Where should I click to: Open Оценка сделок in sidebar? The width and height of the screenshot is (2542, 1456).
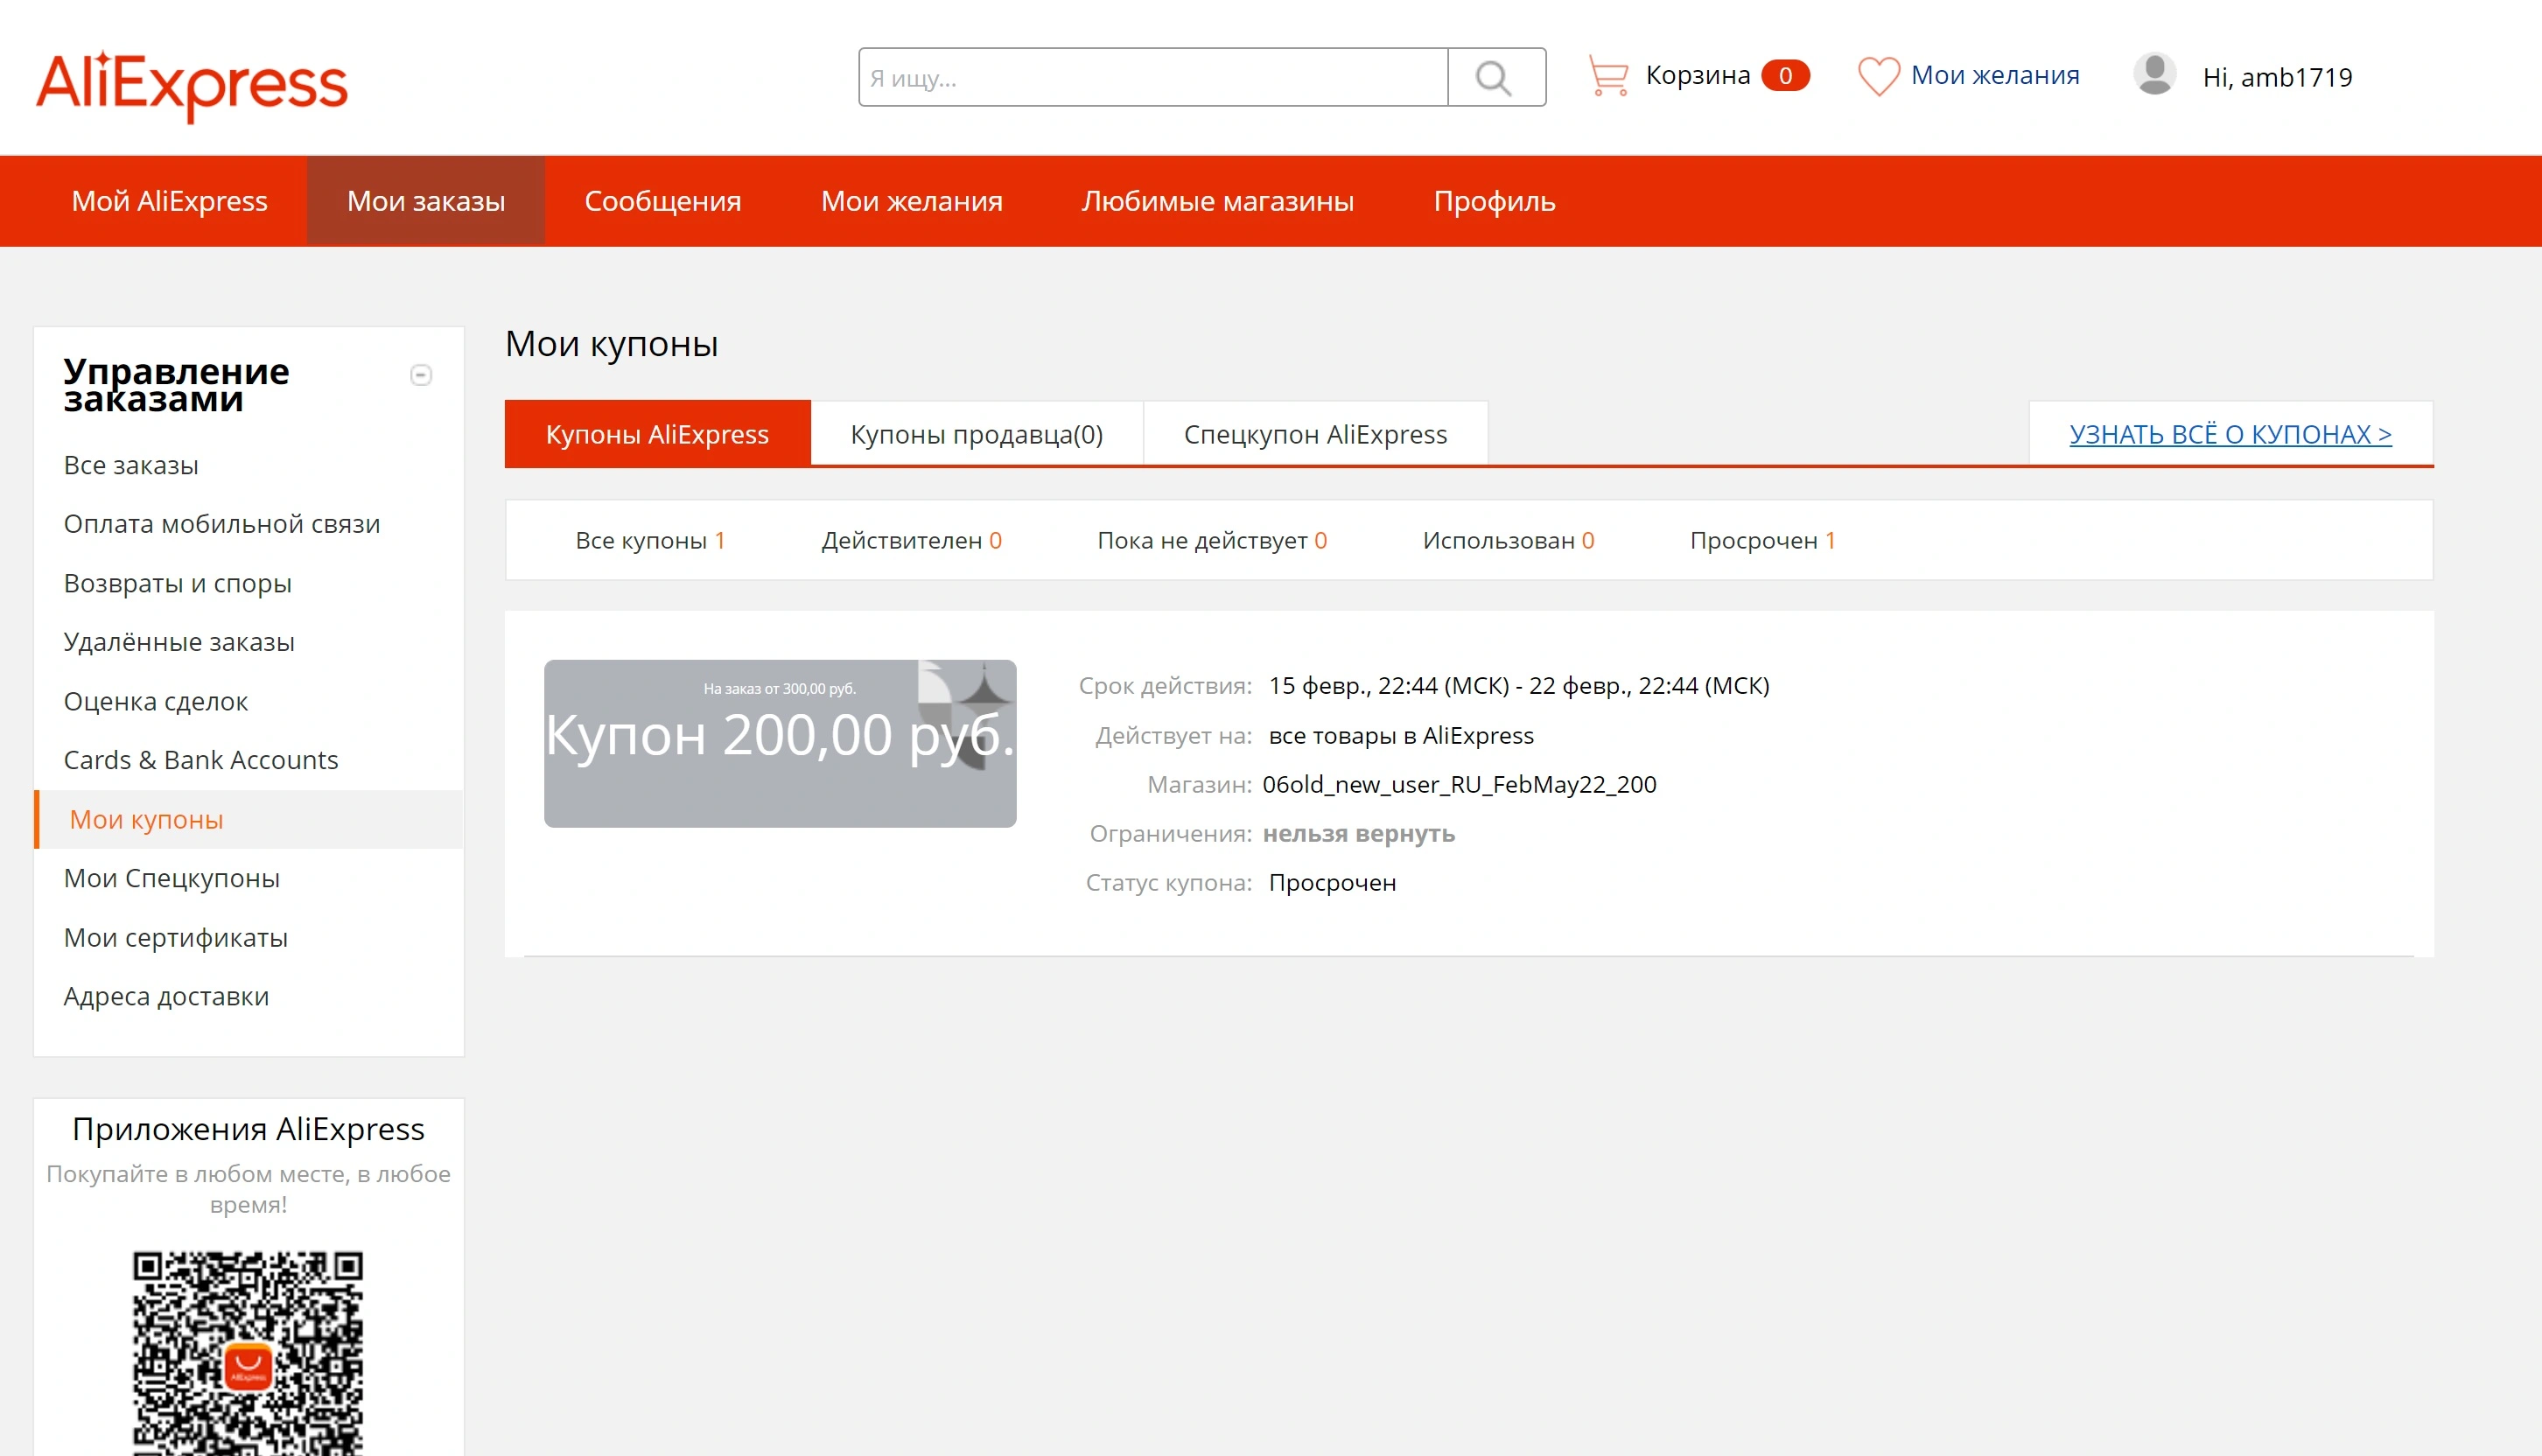click(156, 701)
